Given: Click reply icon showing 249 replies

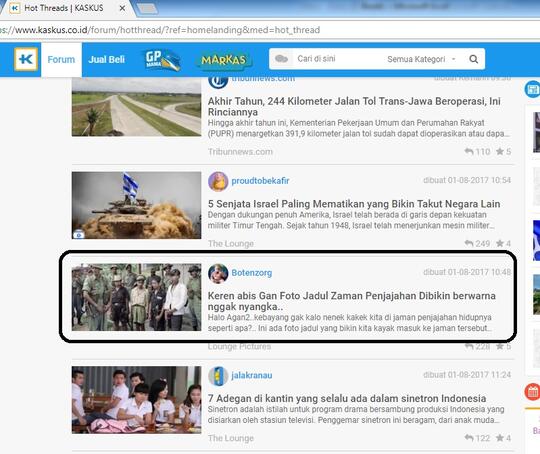Looking at the screenshot, I should pyautogui.click(x=469, y=243).
